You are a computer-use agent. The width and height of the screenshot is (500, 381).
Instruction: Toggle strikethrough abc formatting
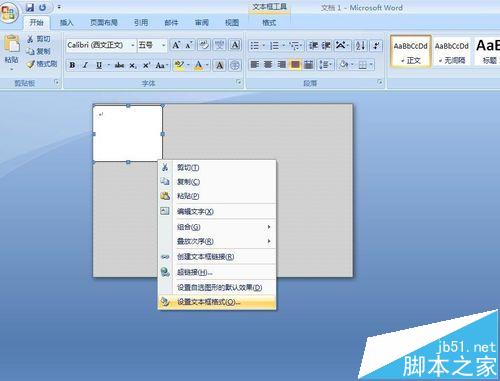click(x=119, y=65)
